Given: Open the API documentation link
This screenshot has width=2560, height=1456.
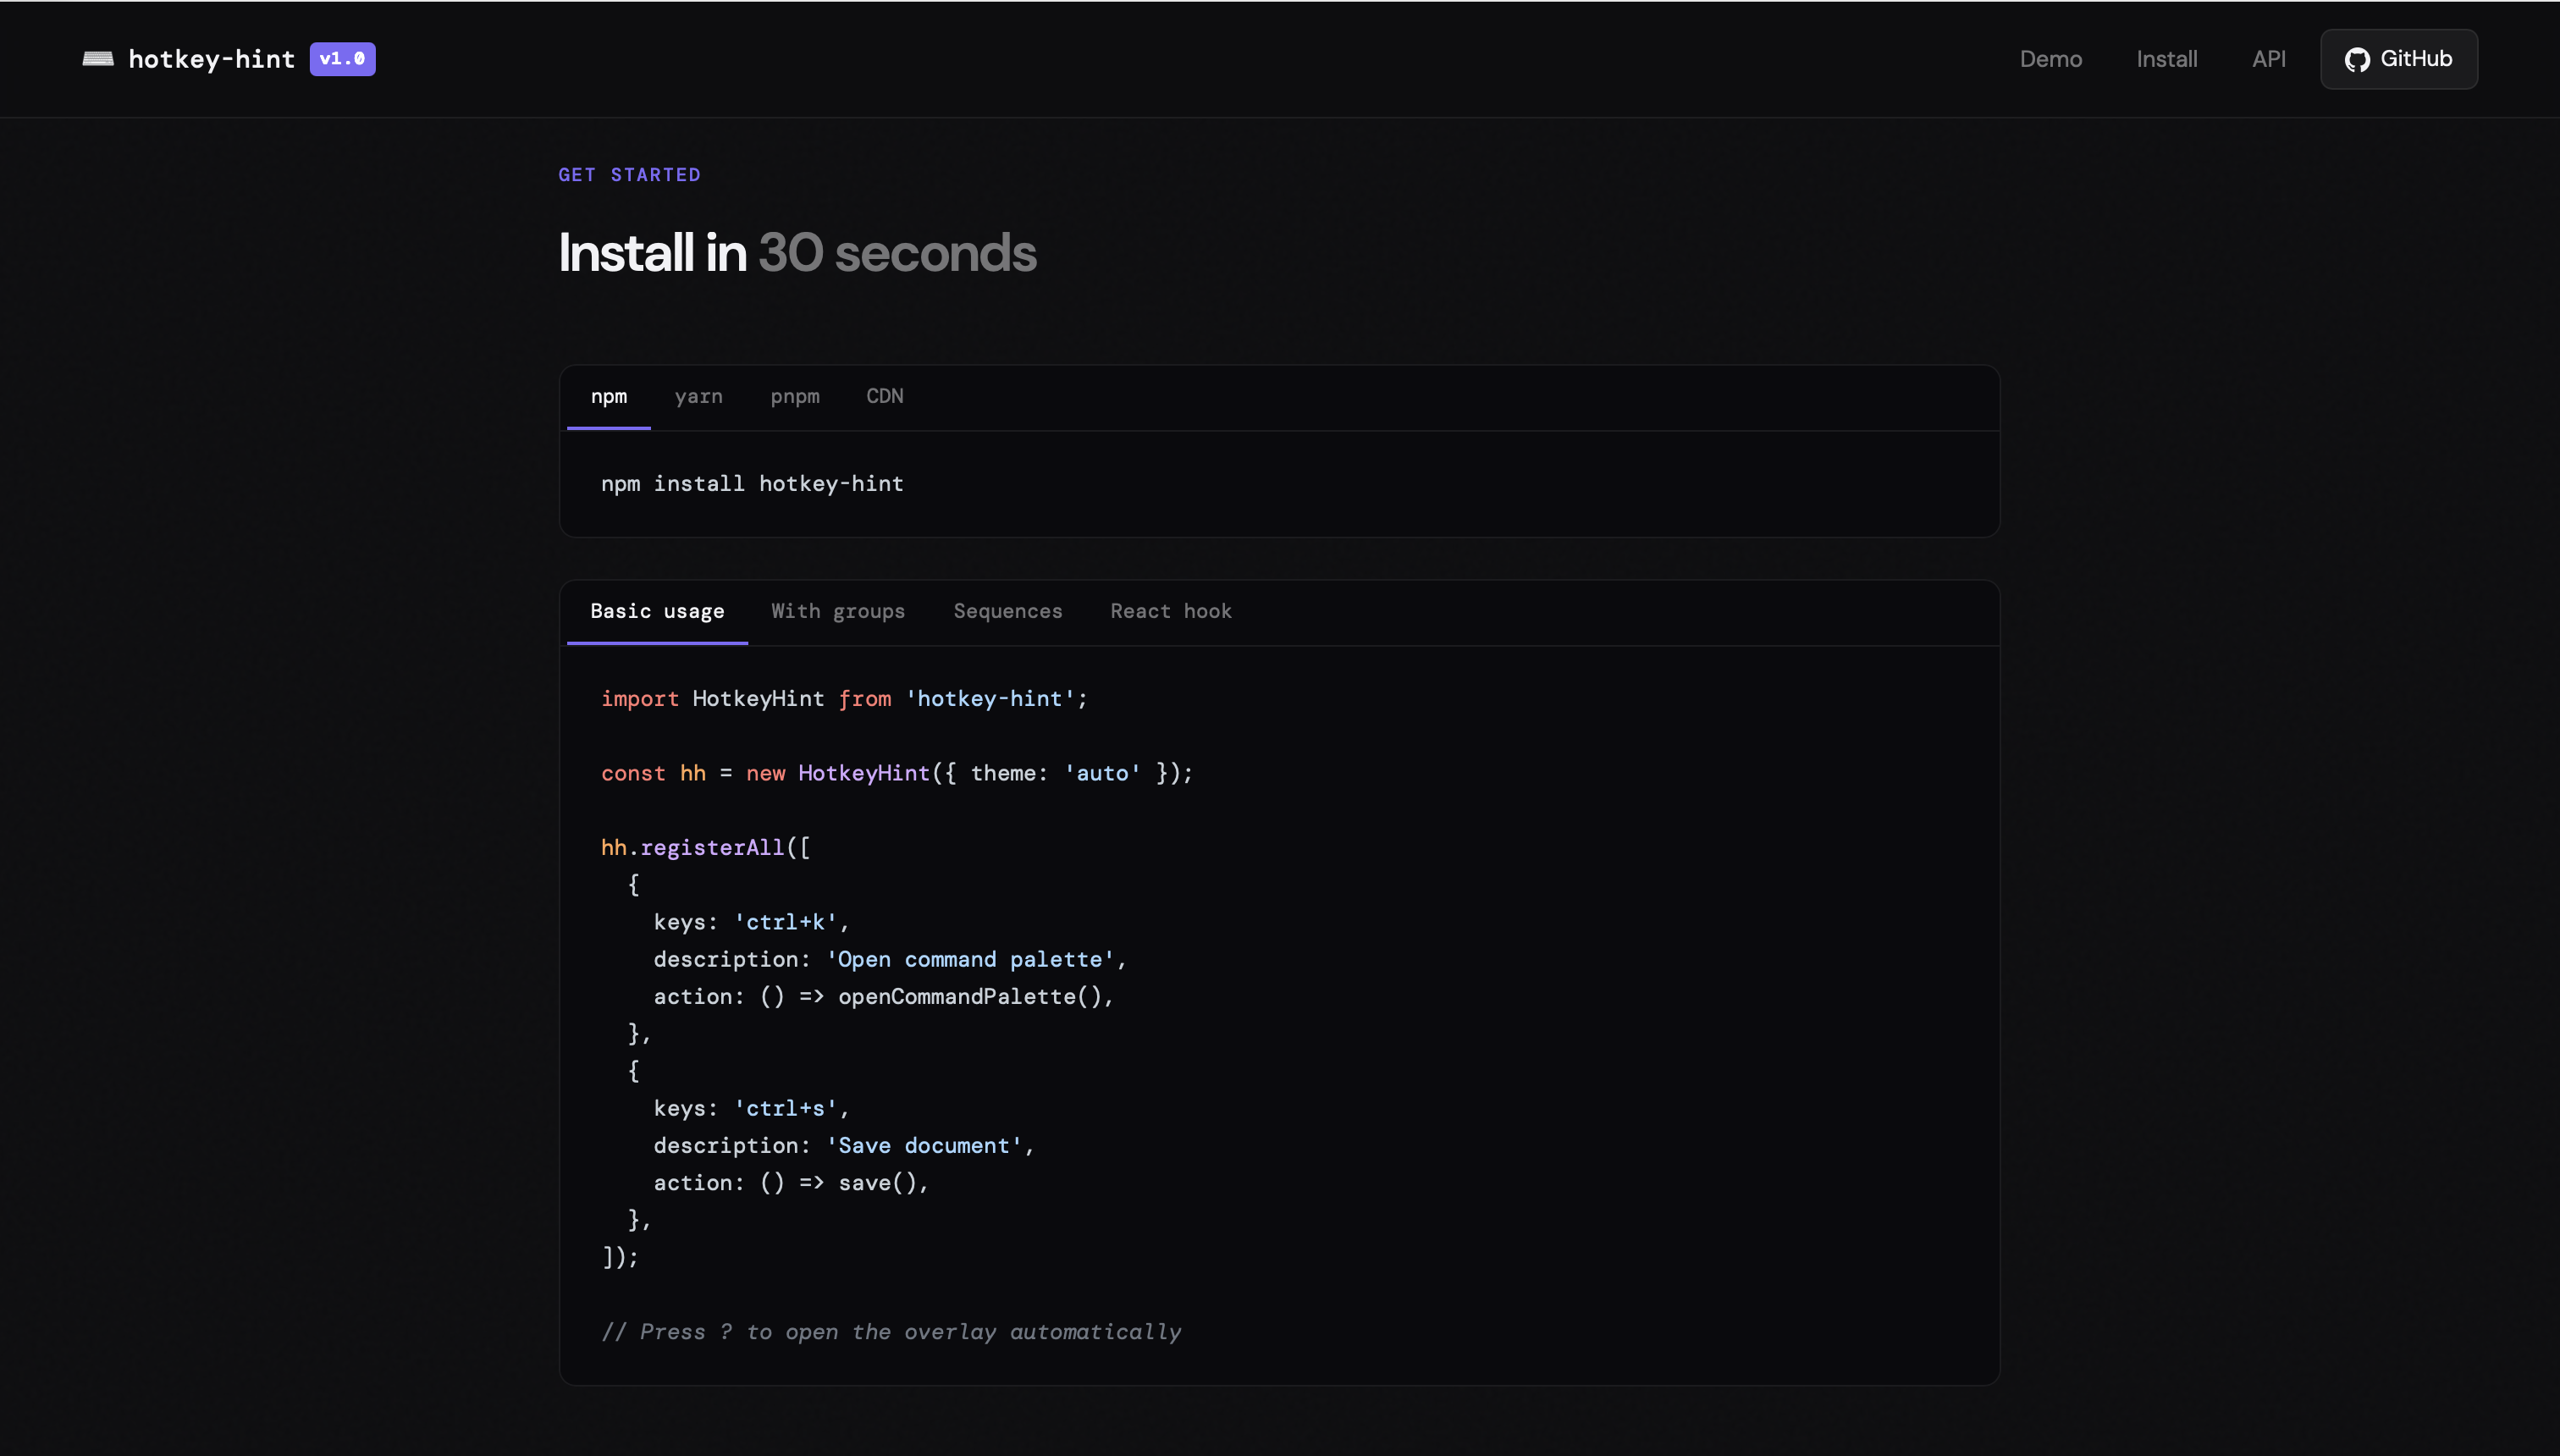Looking at the screenshot, I should (x=2269, y=59).
